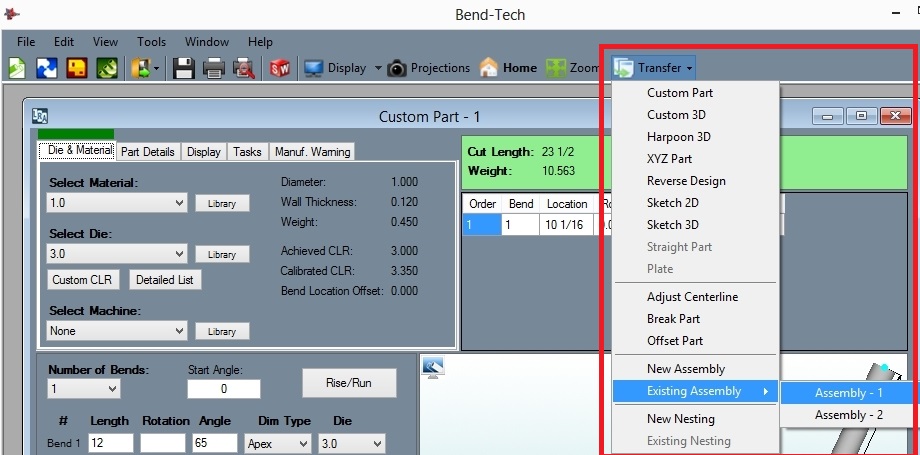Click the Location cell 10 1/16
920x455 pixels.
567,224
